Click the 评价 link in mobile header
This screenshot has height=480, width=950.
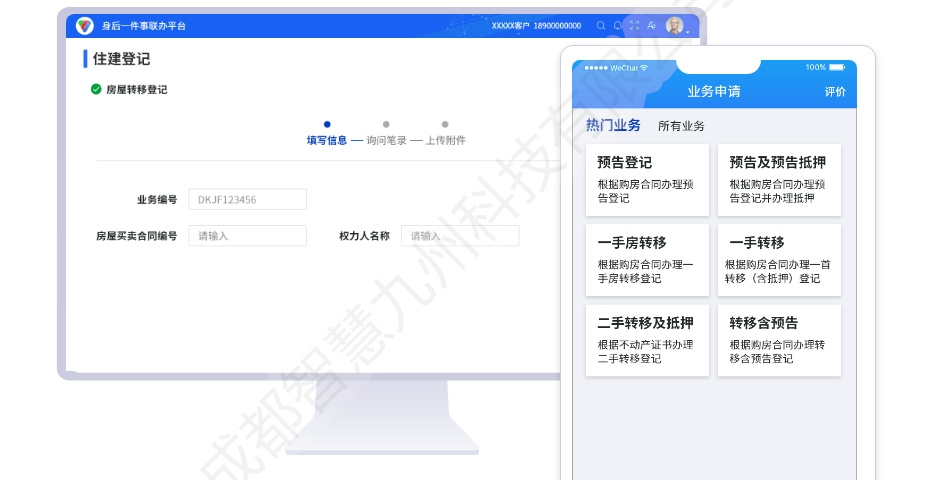[835, 92]
